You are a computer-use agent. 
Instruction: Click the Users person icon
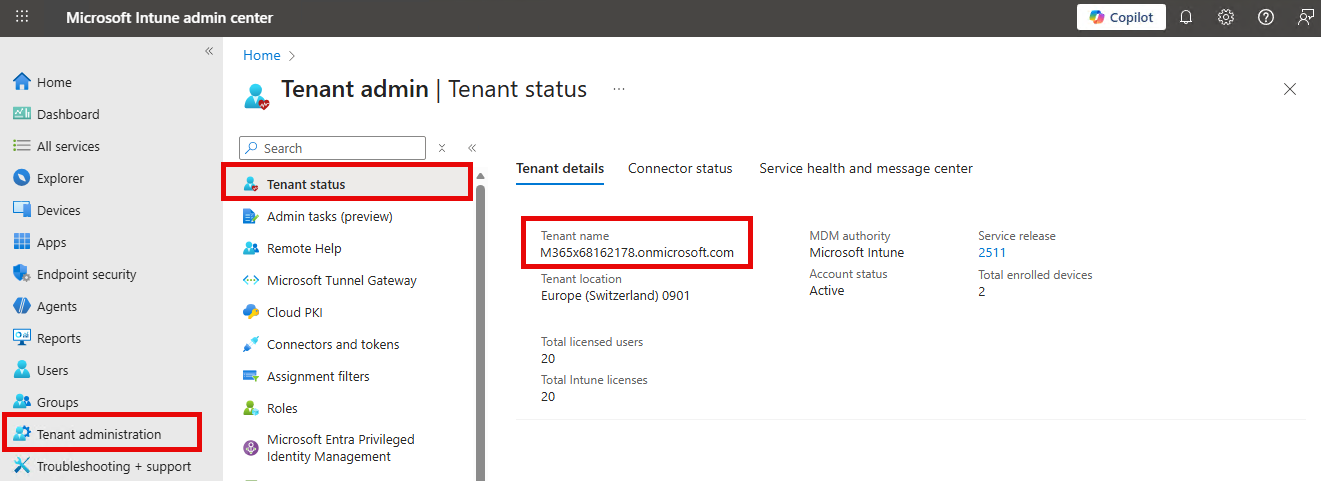(x=22, y=370)
